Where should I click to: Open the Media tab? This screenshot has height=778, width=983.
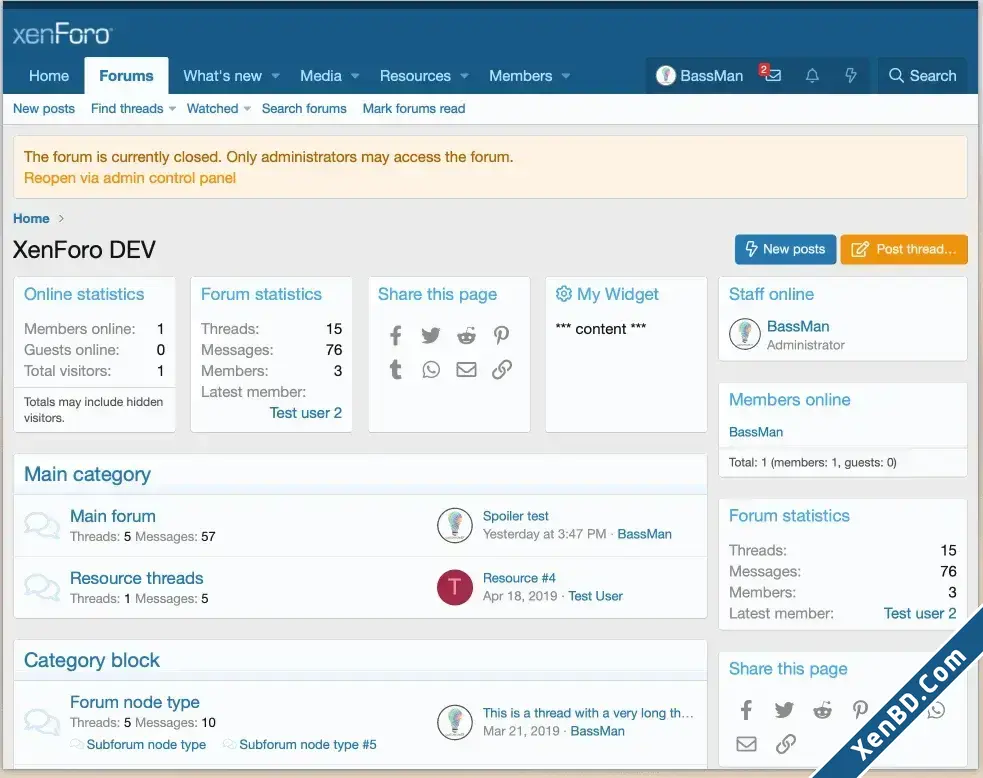coord(321,76)
